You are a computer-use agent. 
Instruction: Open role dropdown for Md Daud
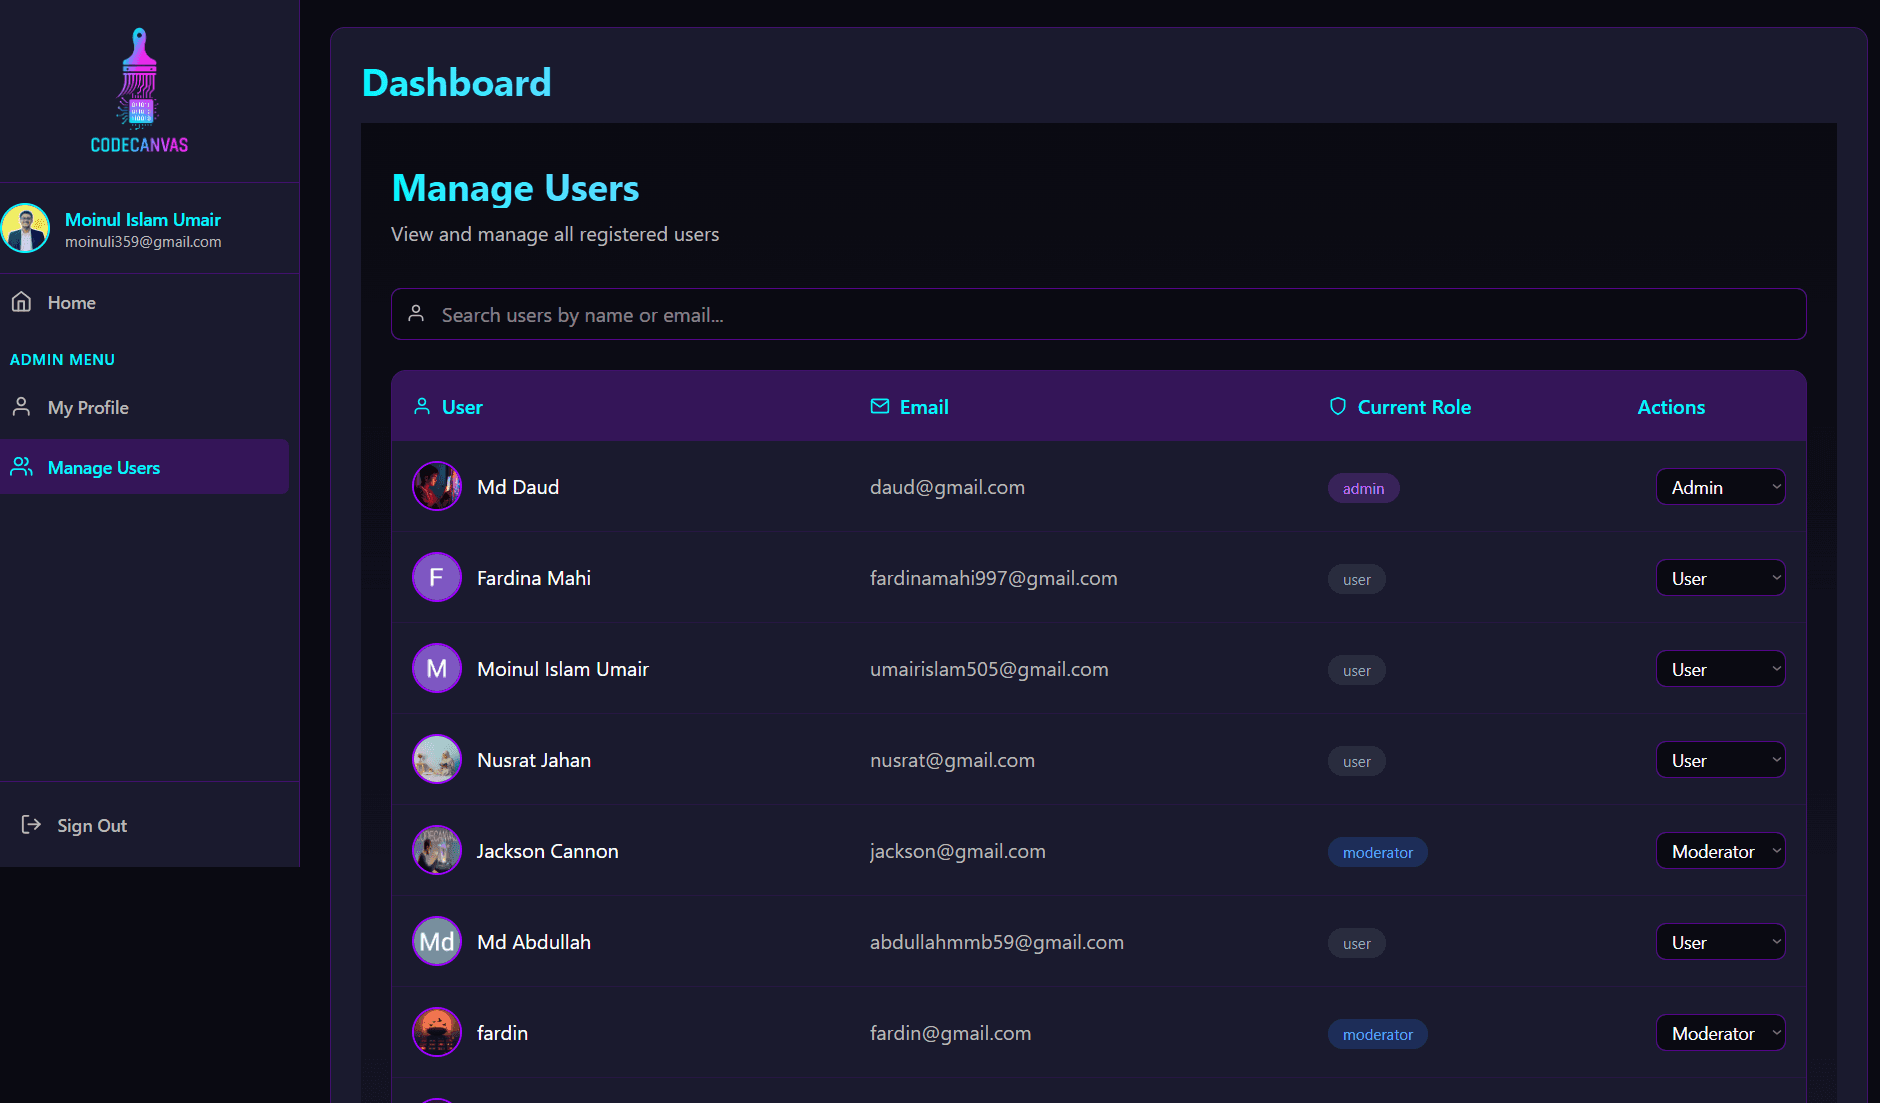coord(1720,488)
